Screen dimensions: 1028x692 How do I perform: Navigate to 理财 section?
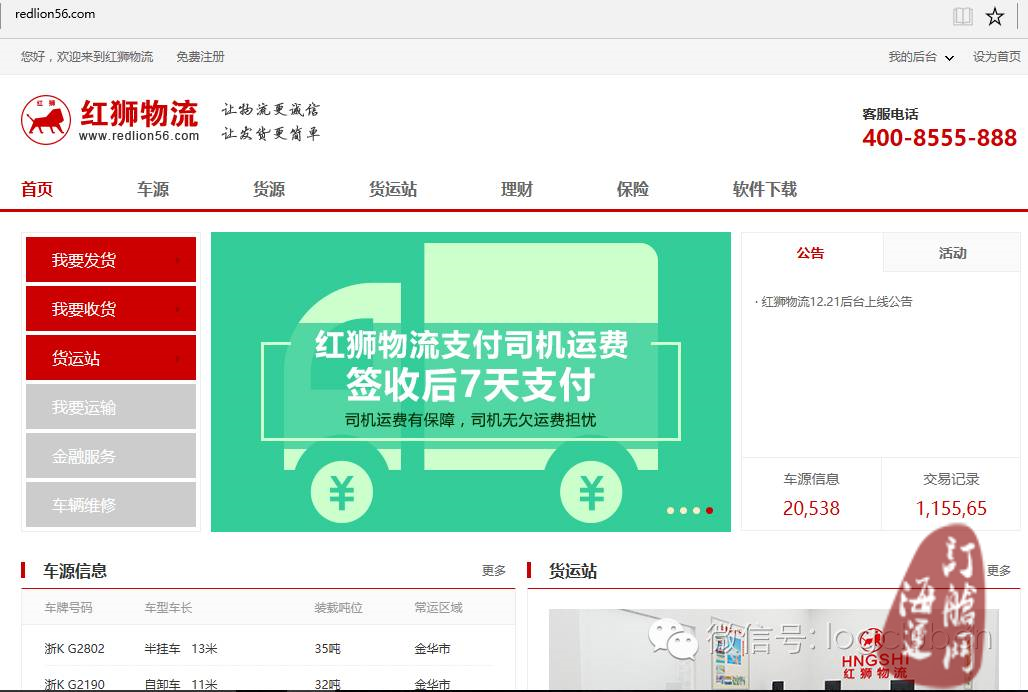click(517, 189)
